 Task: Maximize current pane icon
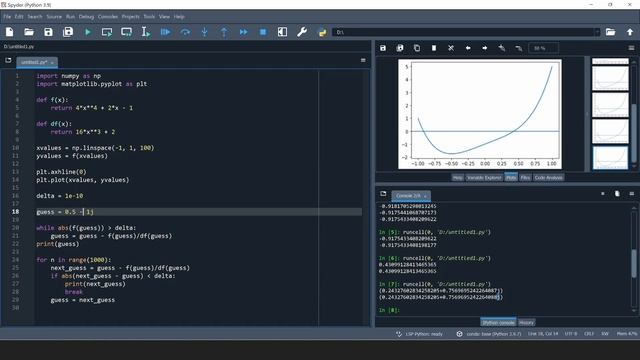282,32
